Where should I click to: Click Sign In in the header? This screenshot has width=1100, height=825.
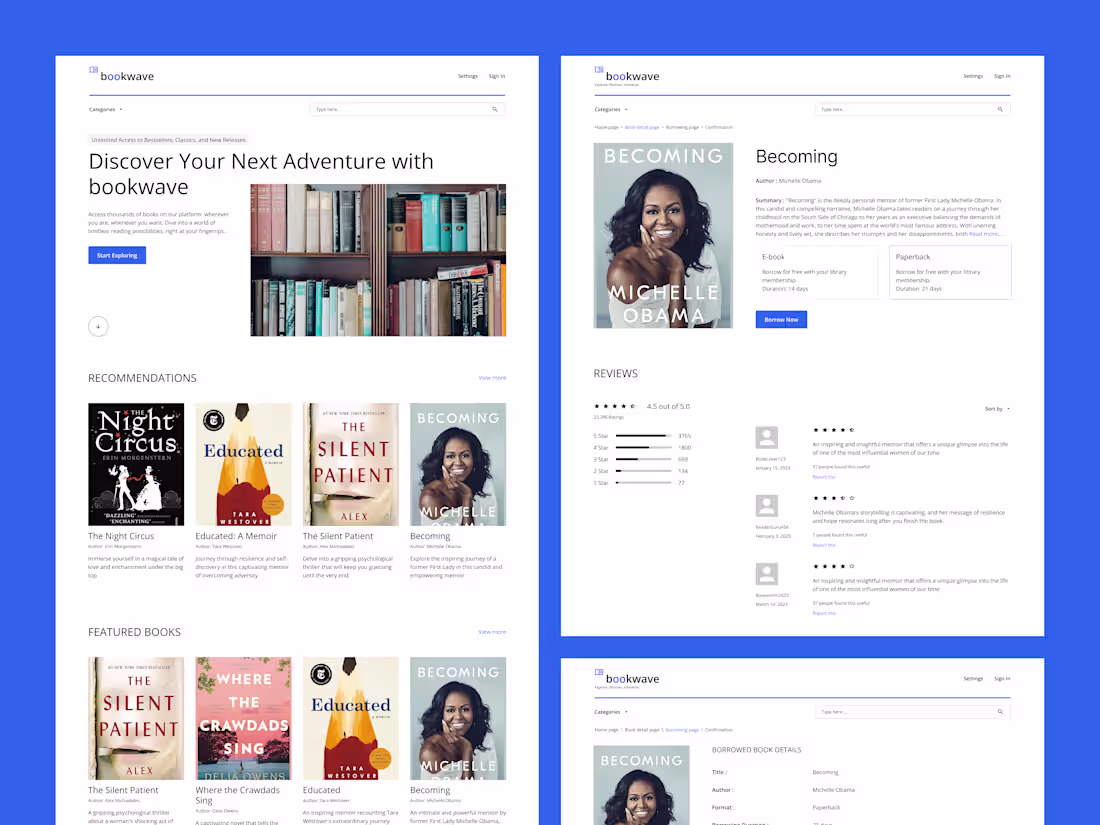(497, 76)
